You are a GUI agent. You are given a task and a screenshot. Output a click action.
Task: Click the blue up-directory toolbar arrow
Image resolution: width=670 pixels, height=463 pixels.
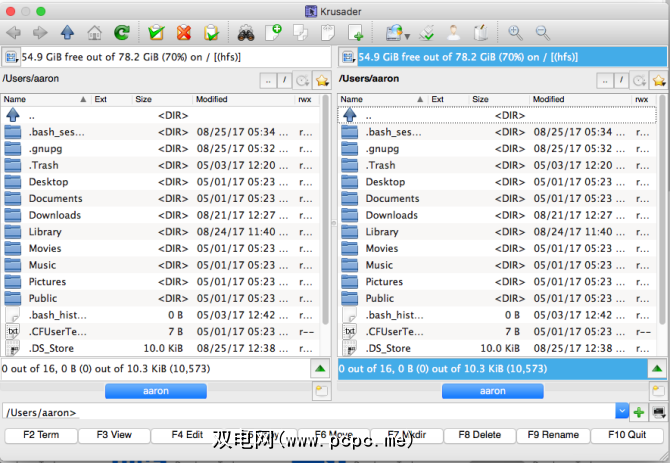67,32
